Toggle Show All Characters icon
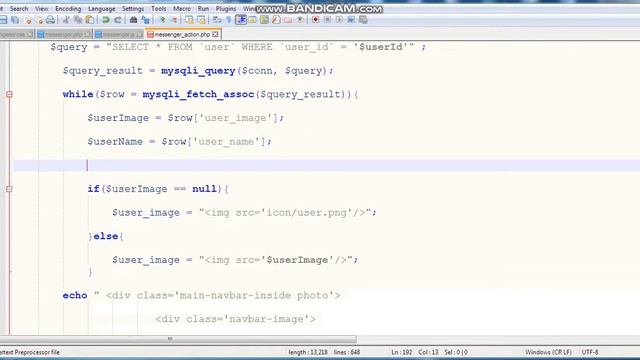640x360 pixels. [229, 20]
